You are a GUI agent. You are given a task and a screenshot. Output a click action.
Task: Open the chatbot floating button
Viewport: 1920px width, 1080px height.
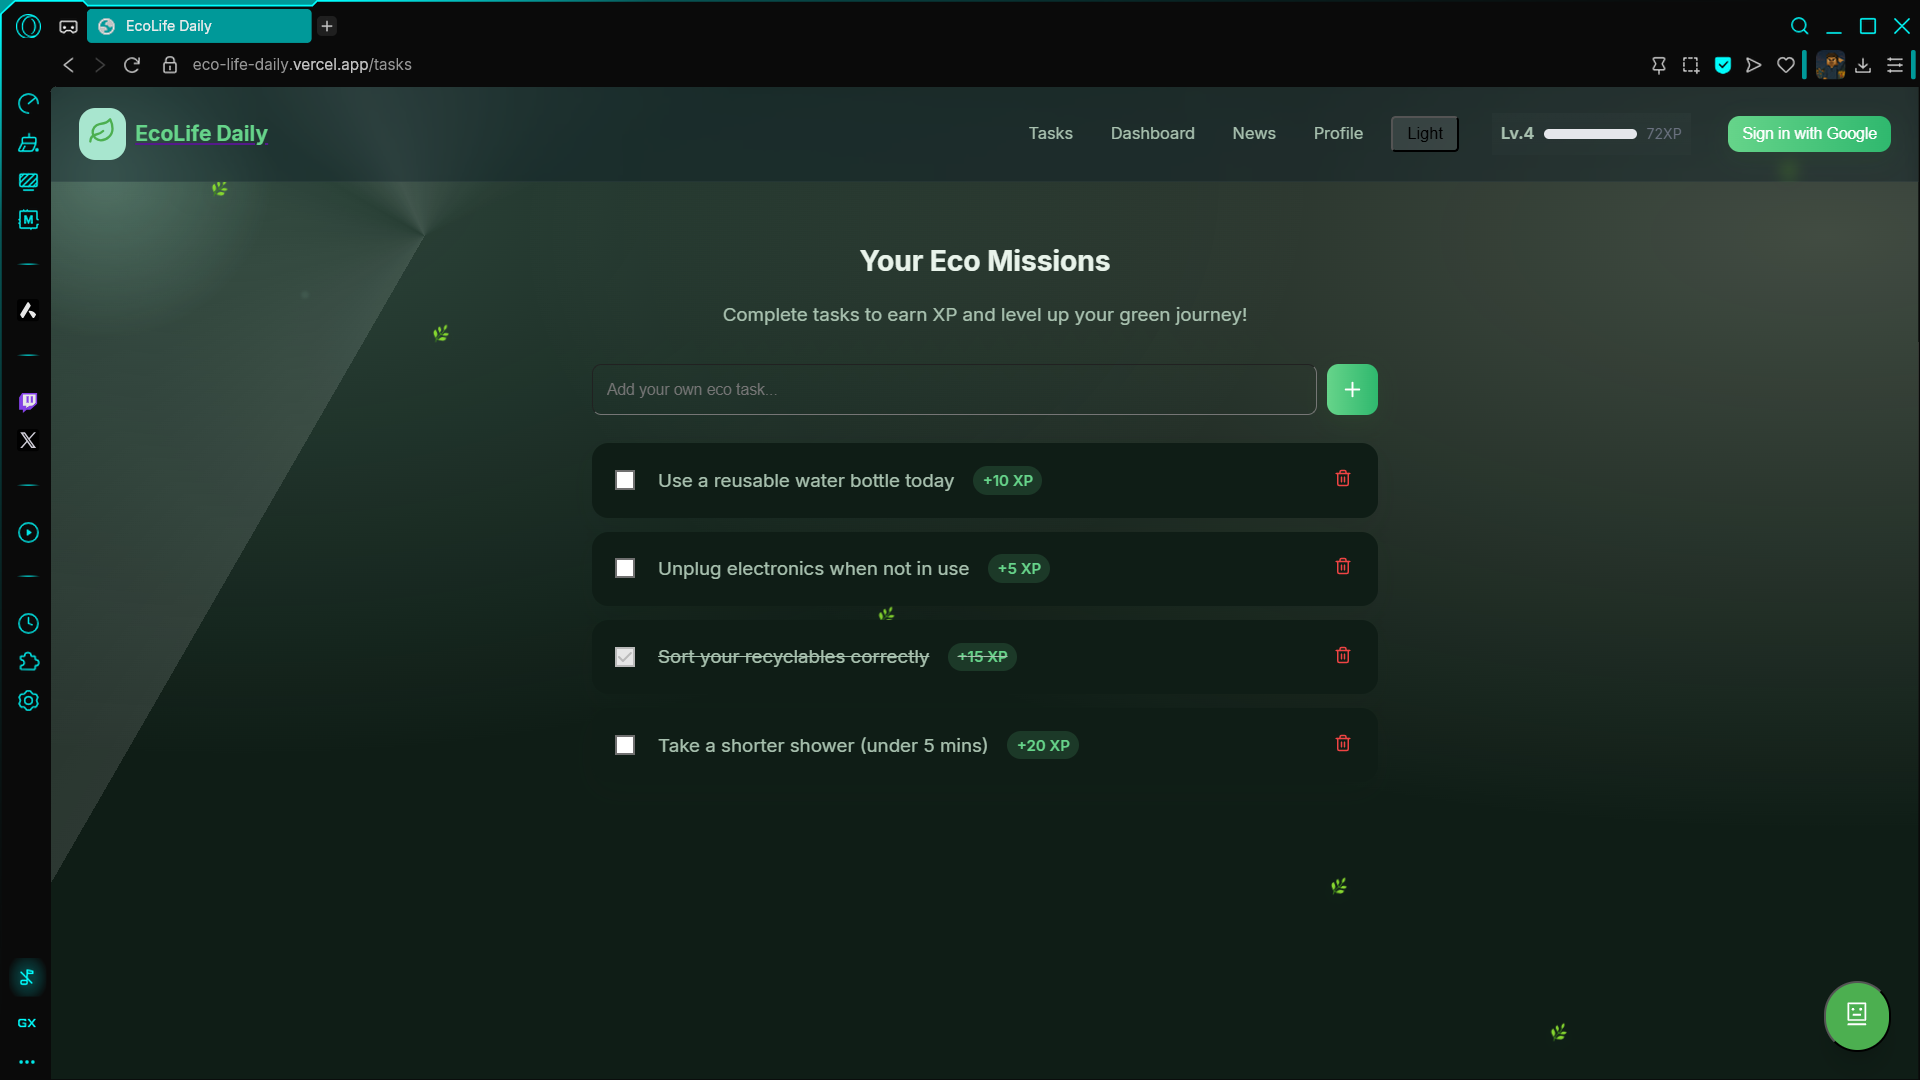click(x=1855, y=1015)
